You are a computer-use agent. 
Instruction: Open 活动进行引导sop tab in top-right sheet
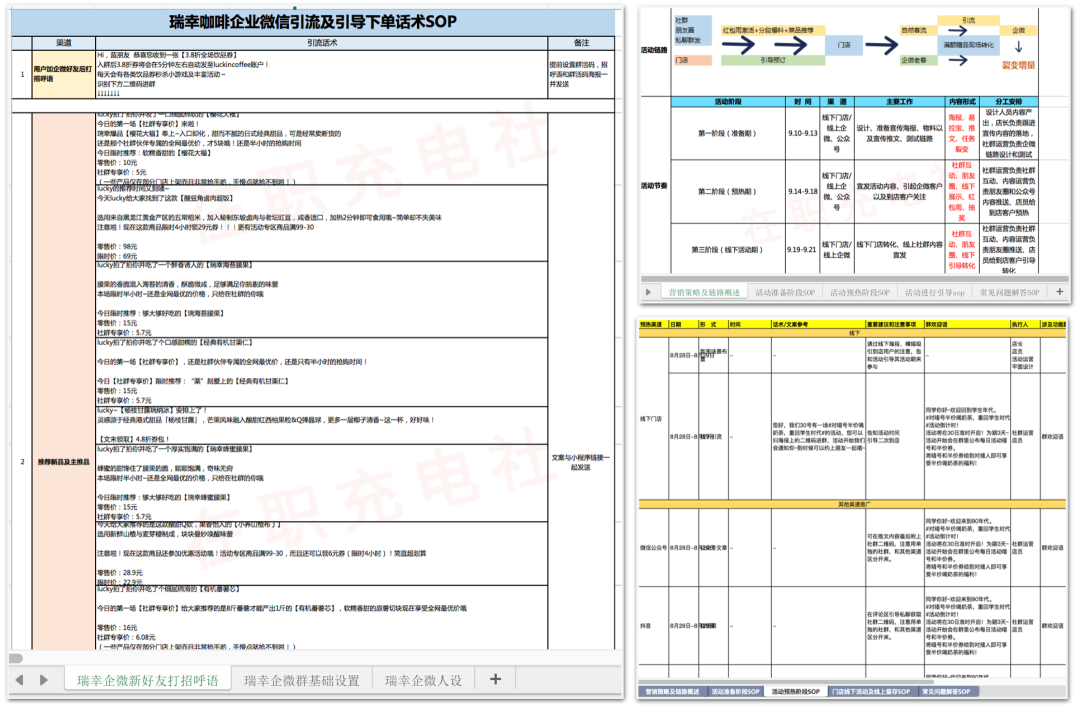(935, 293)
